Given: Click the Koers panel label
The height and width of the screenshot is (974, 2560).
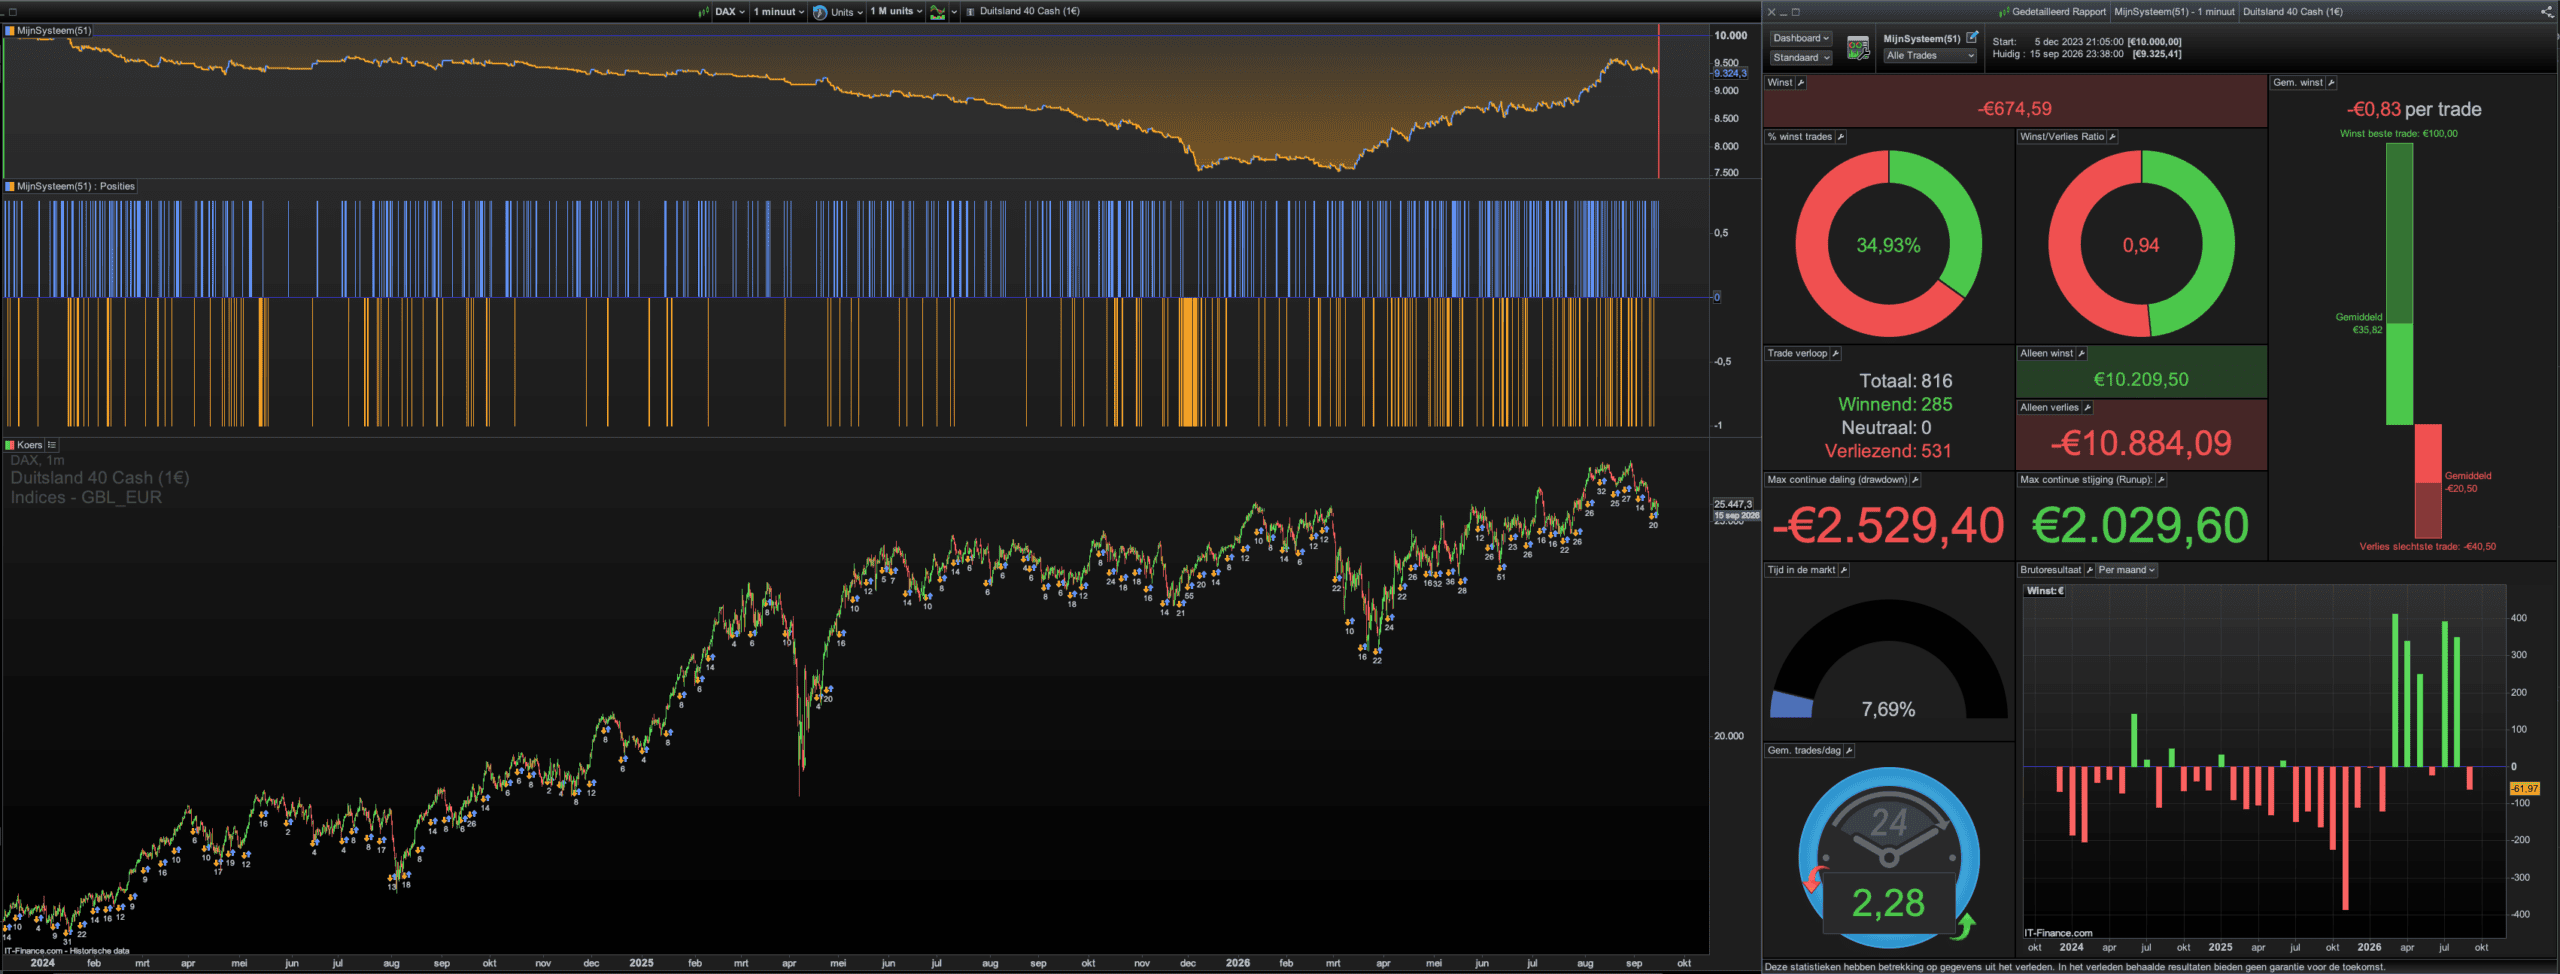Looking at the screenshot, I should [x=29, y=445].
